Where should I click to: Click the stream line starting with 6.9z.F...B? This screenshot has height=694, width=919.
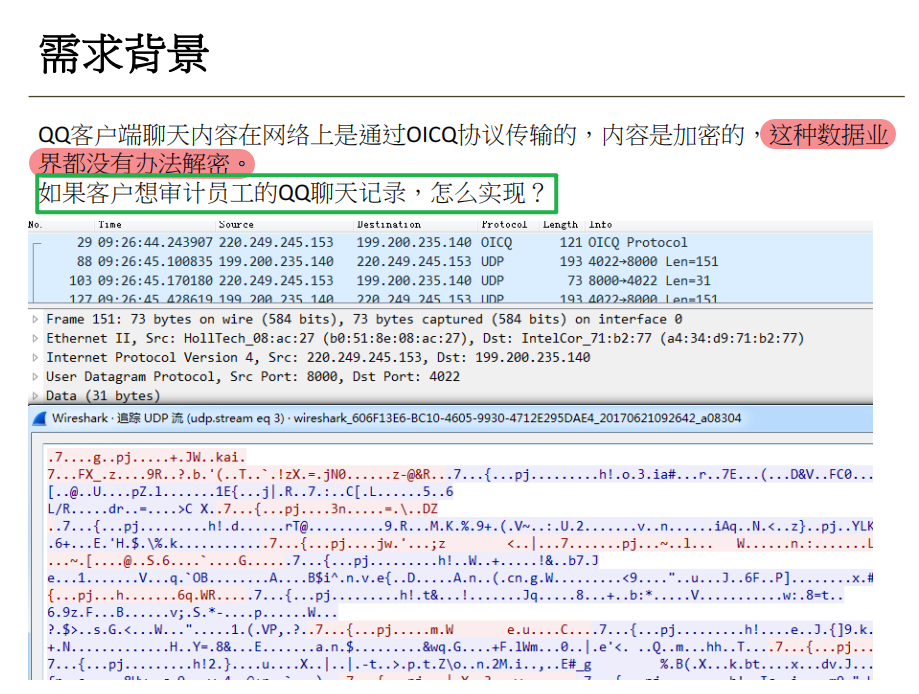(x=192, y=613)
